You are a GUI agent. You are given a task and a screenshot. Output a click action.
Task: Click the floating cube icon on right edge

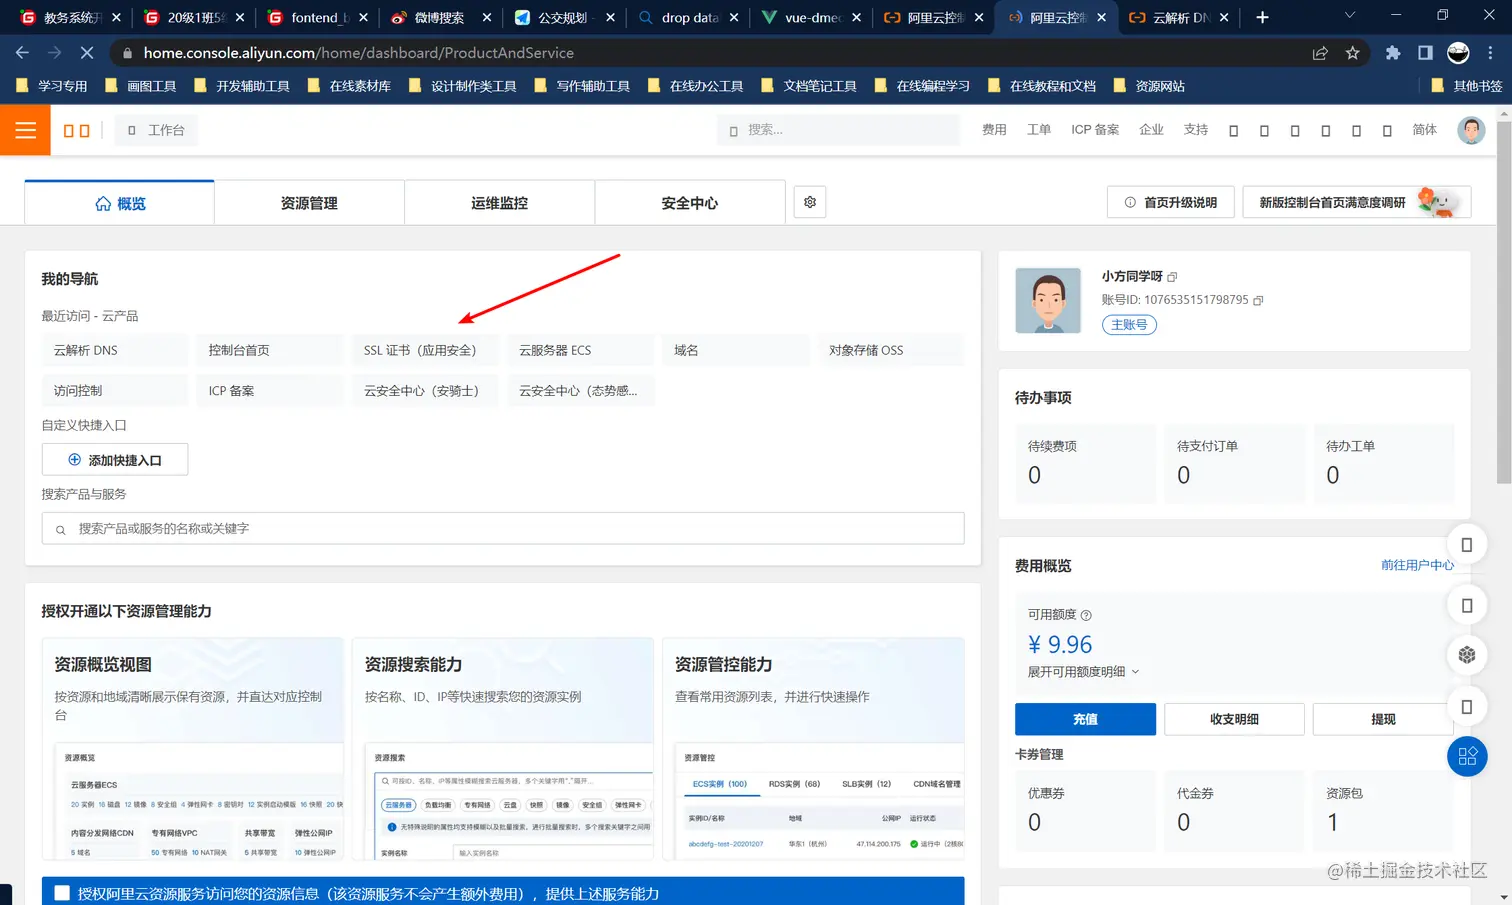(x=1467, y=655)
